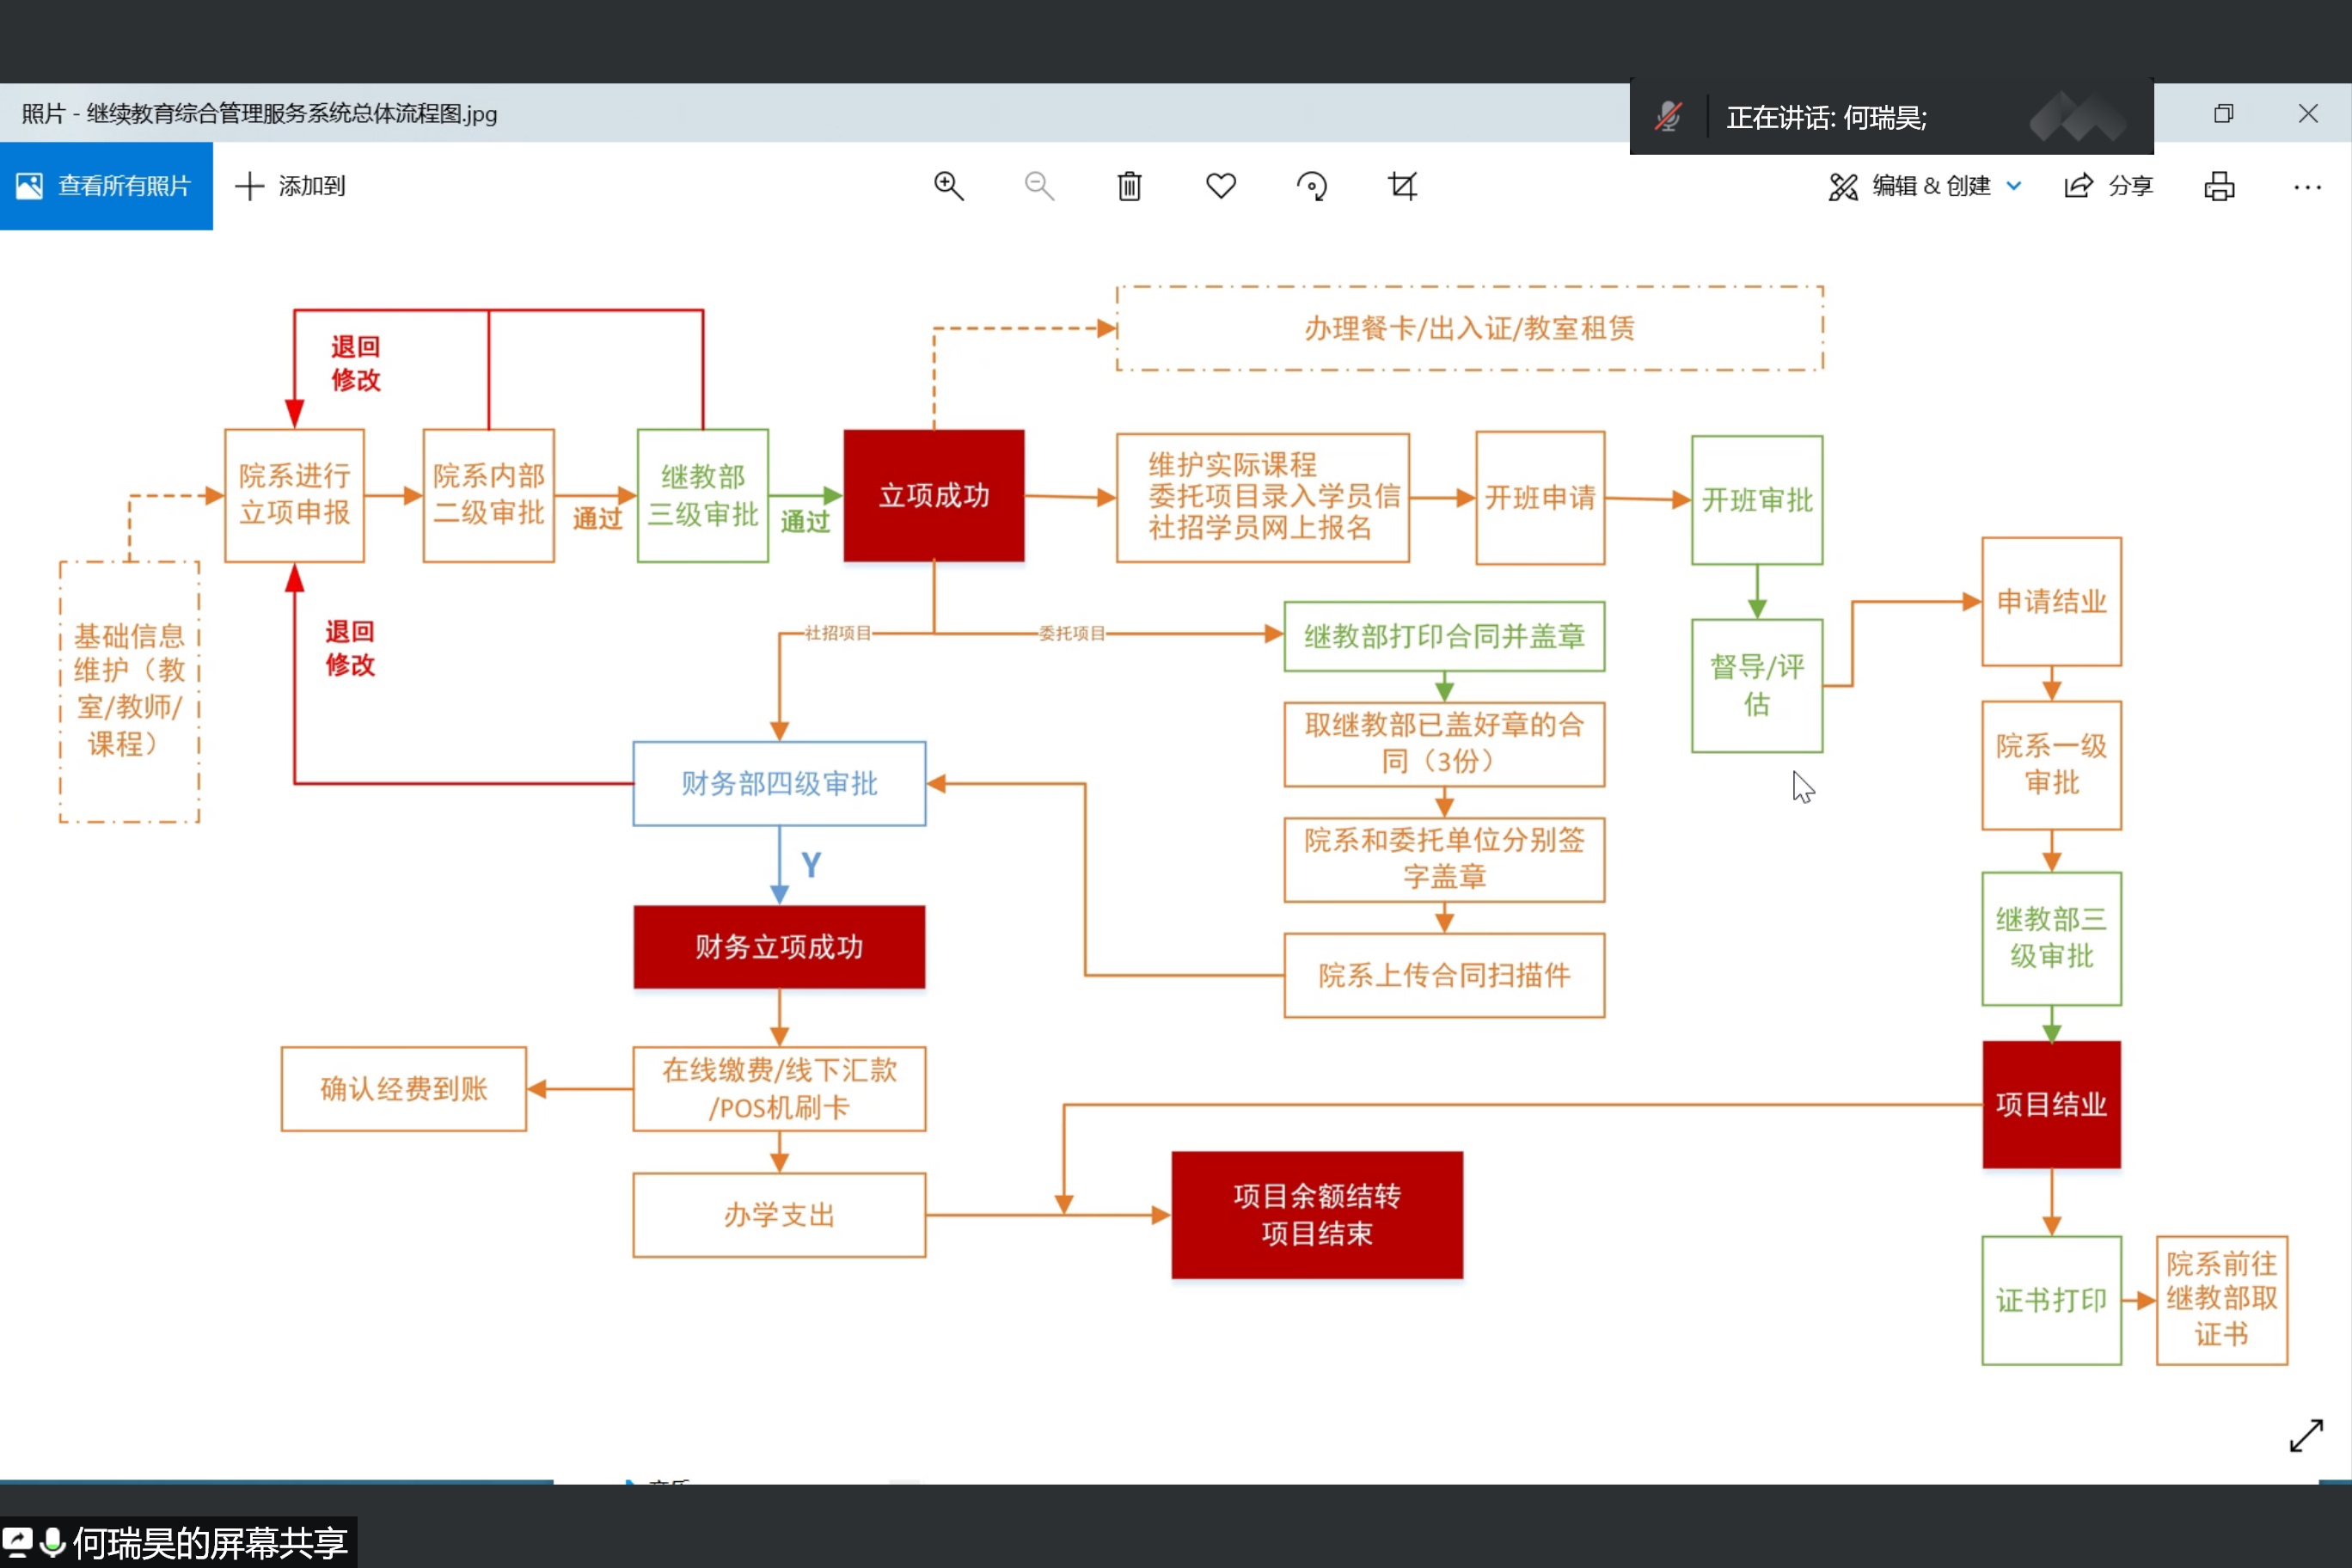Toggle the muted microphone icon

1667,117
